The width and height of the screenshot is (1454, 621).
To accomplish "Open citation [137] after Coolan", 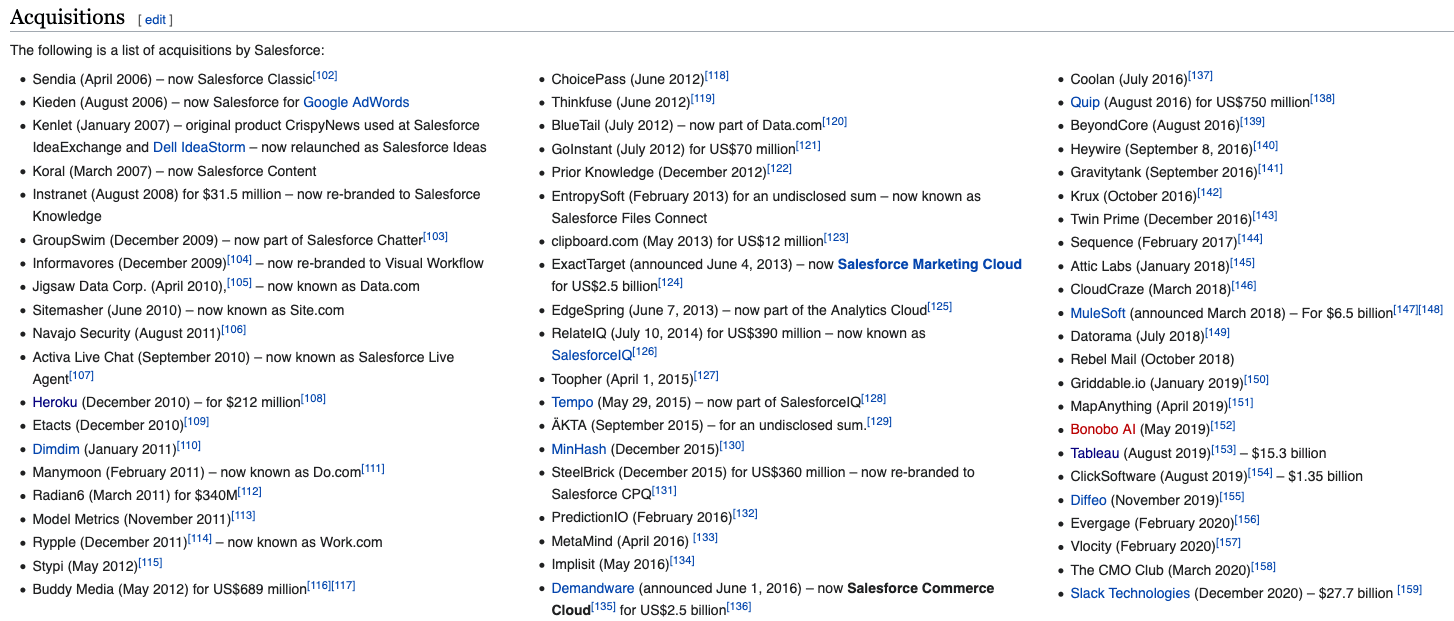I will (1200, 75).
